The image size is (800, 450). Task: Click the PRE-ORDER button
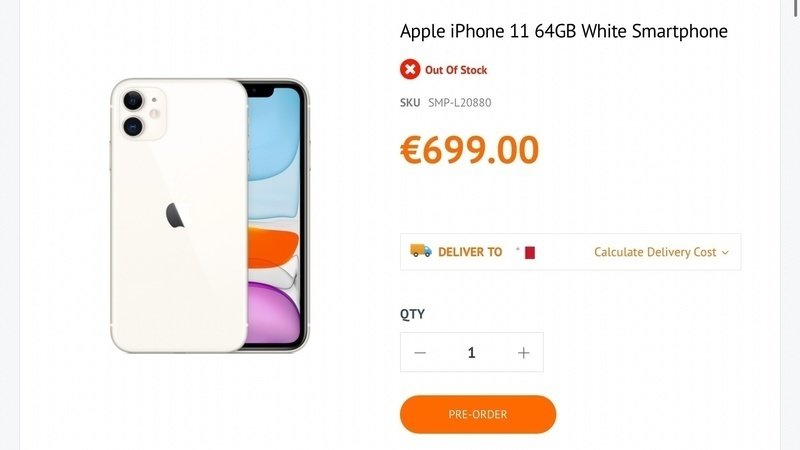(x=478, y=414)
